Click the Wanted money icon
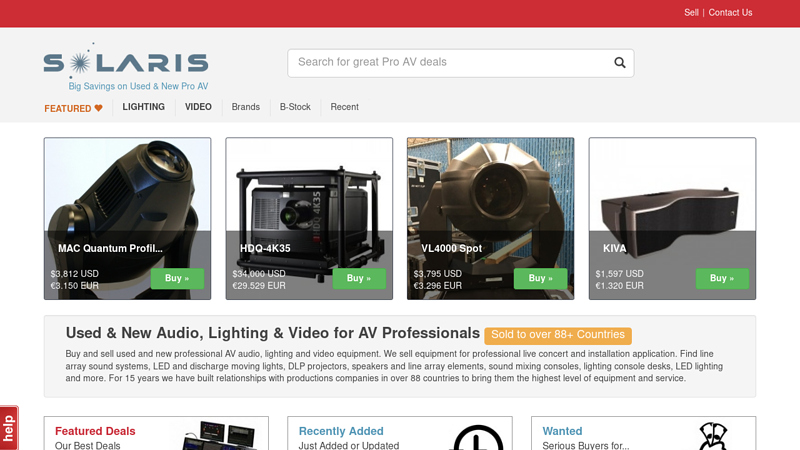The height and width of the screenshot is (450, 800). click(713, 436)
